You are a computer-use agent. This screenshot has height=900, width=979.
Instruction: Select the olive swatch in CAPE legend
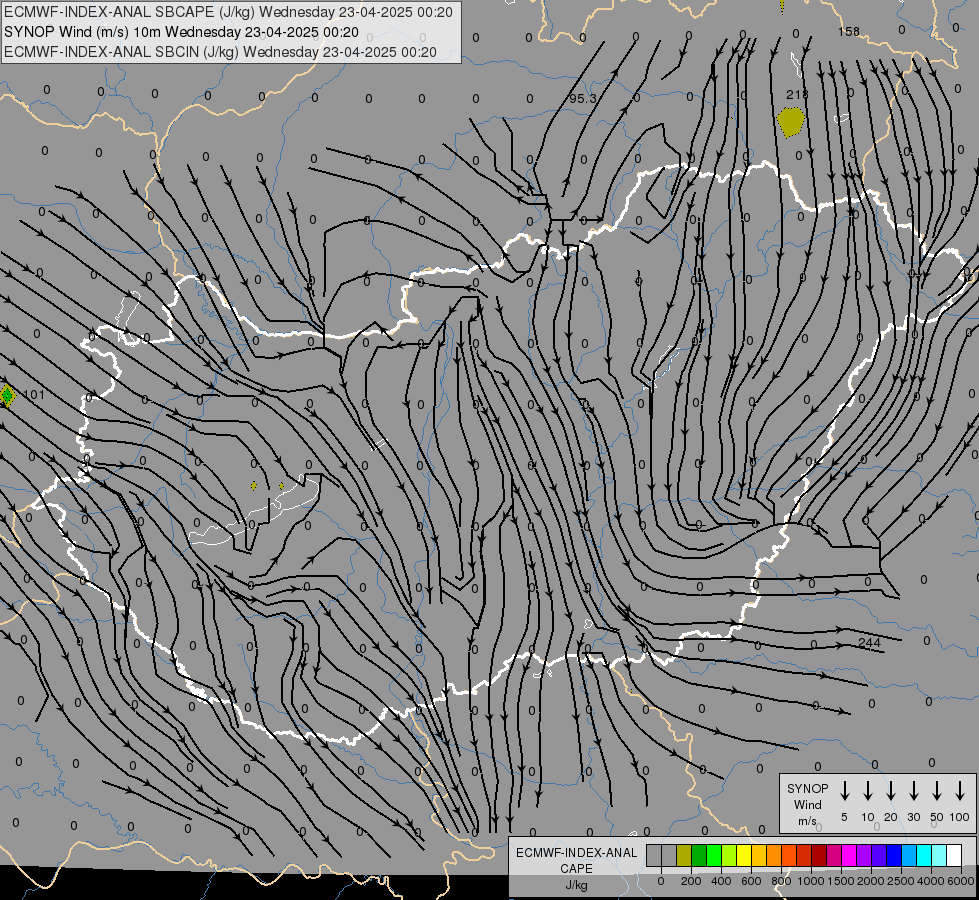684,855
